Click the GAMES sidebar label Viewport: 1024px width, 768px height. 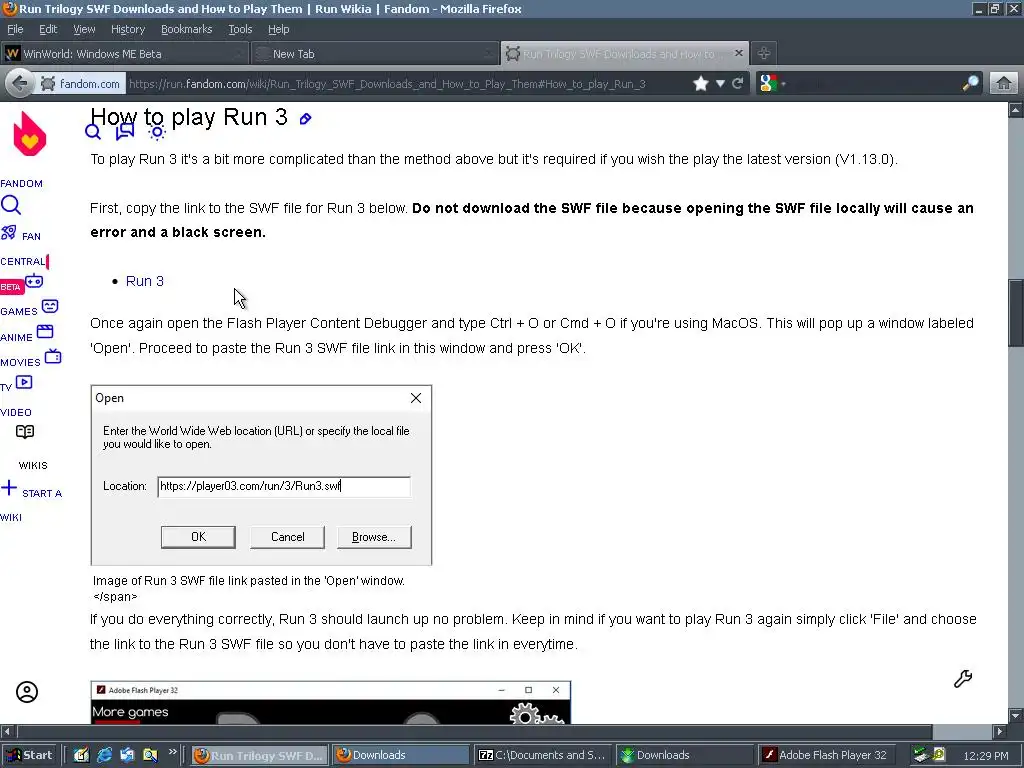click(19, 312)
